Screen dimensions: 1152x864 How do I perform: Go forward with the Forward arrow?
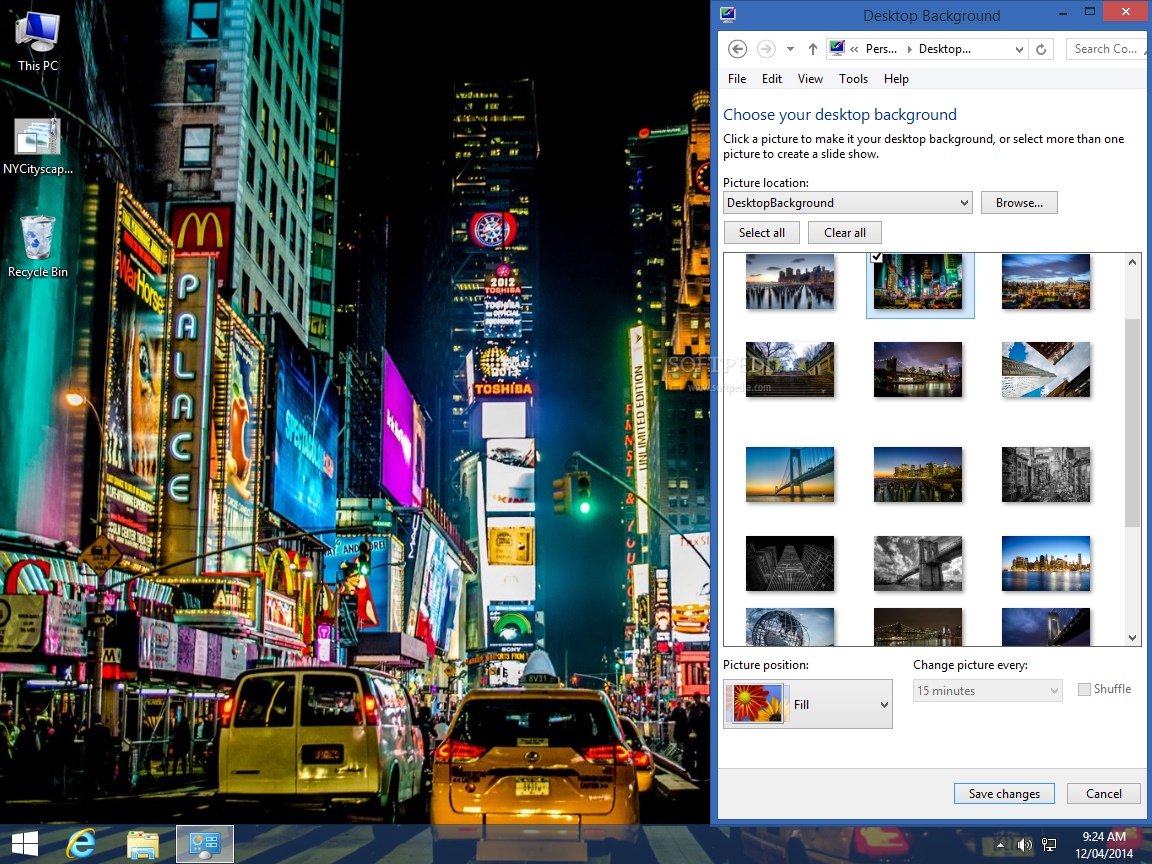(x=766, y=49)
